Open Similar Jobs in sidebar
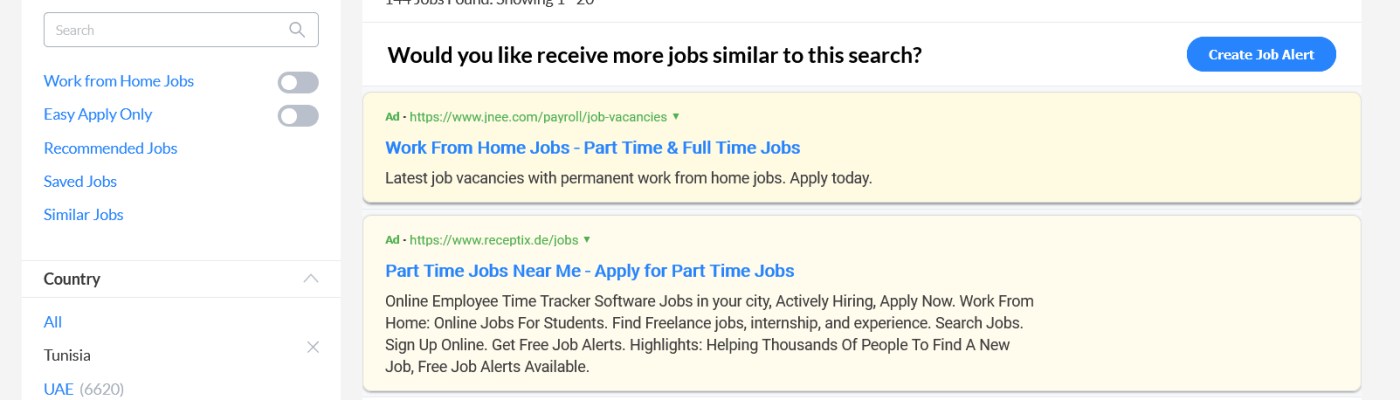 click(x=83, y=215)
